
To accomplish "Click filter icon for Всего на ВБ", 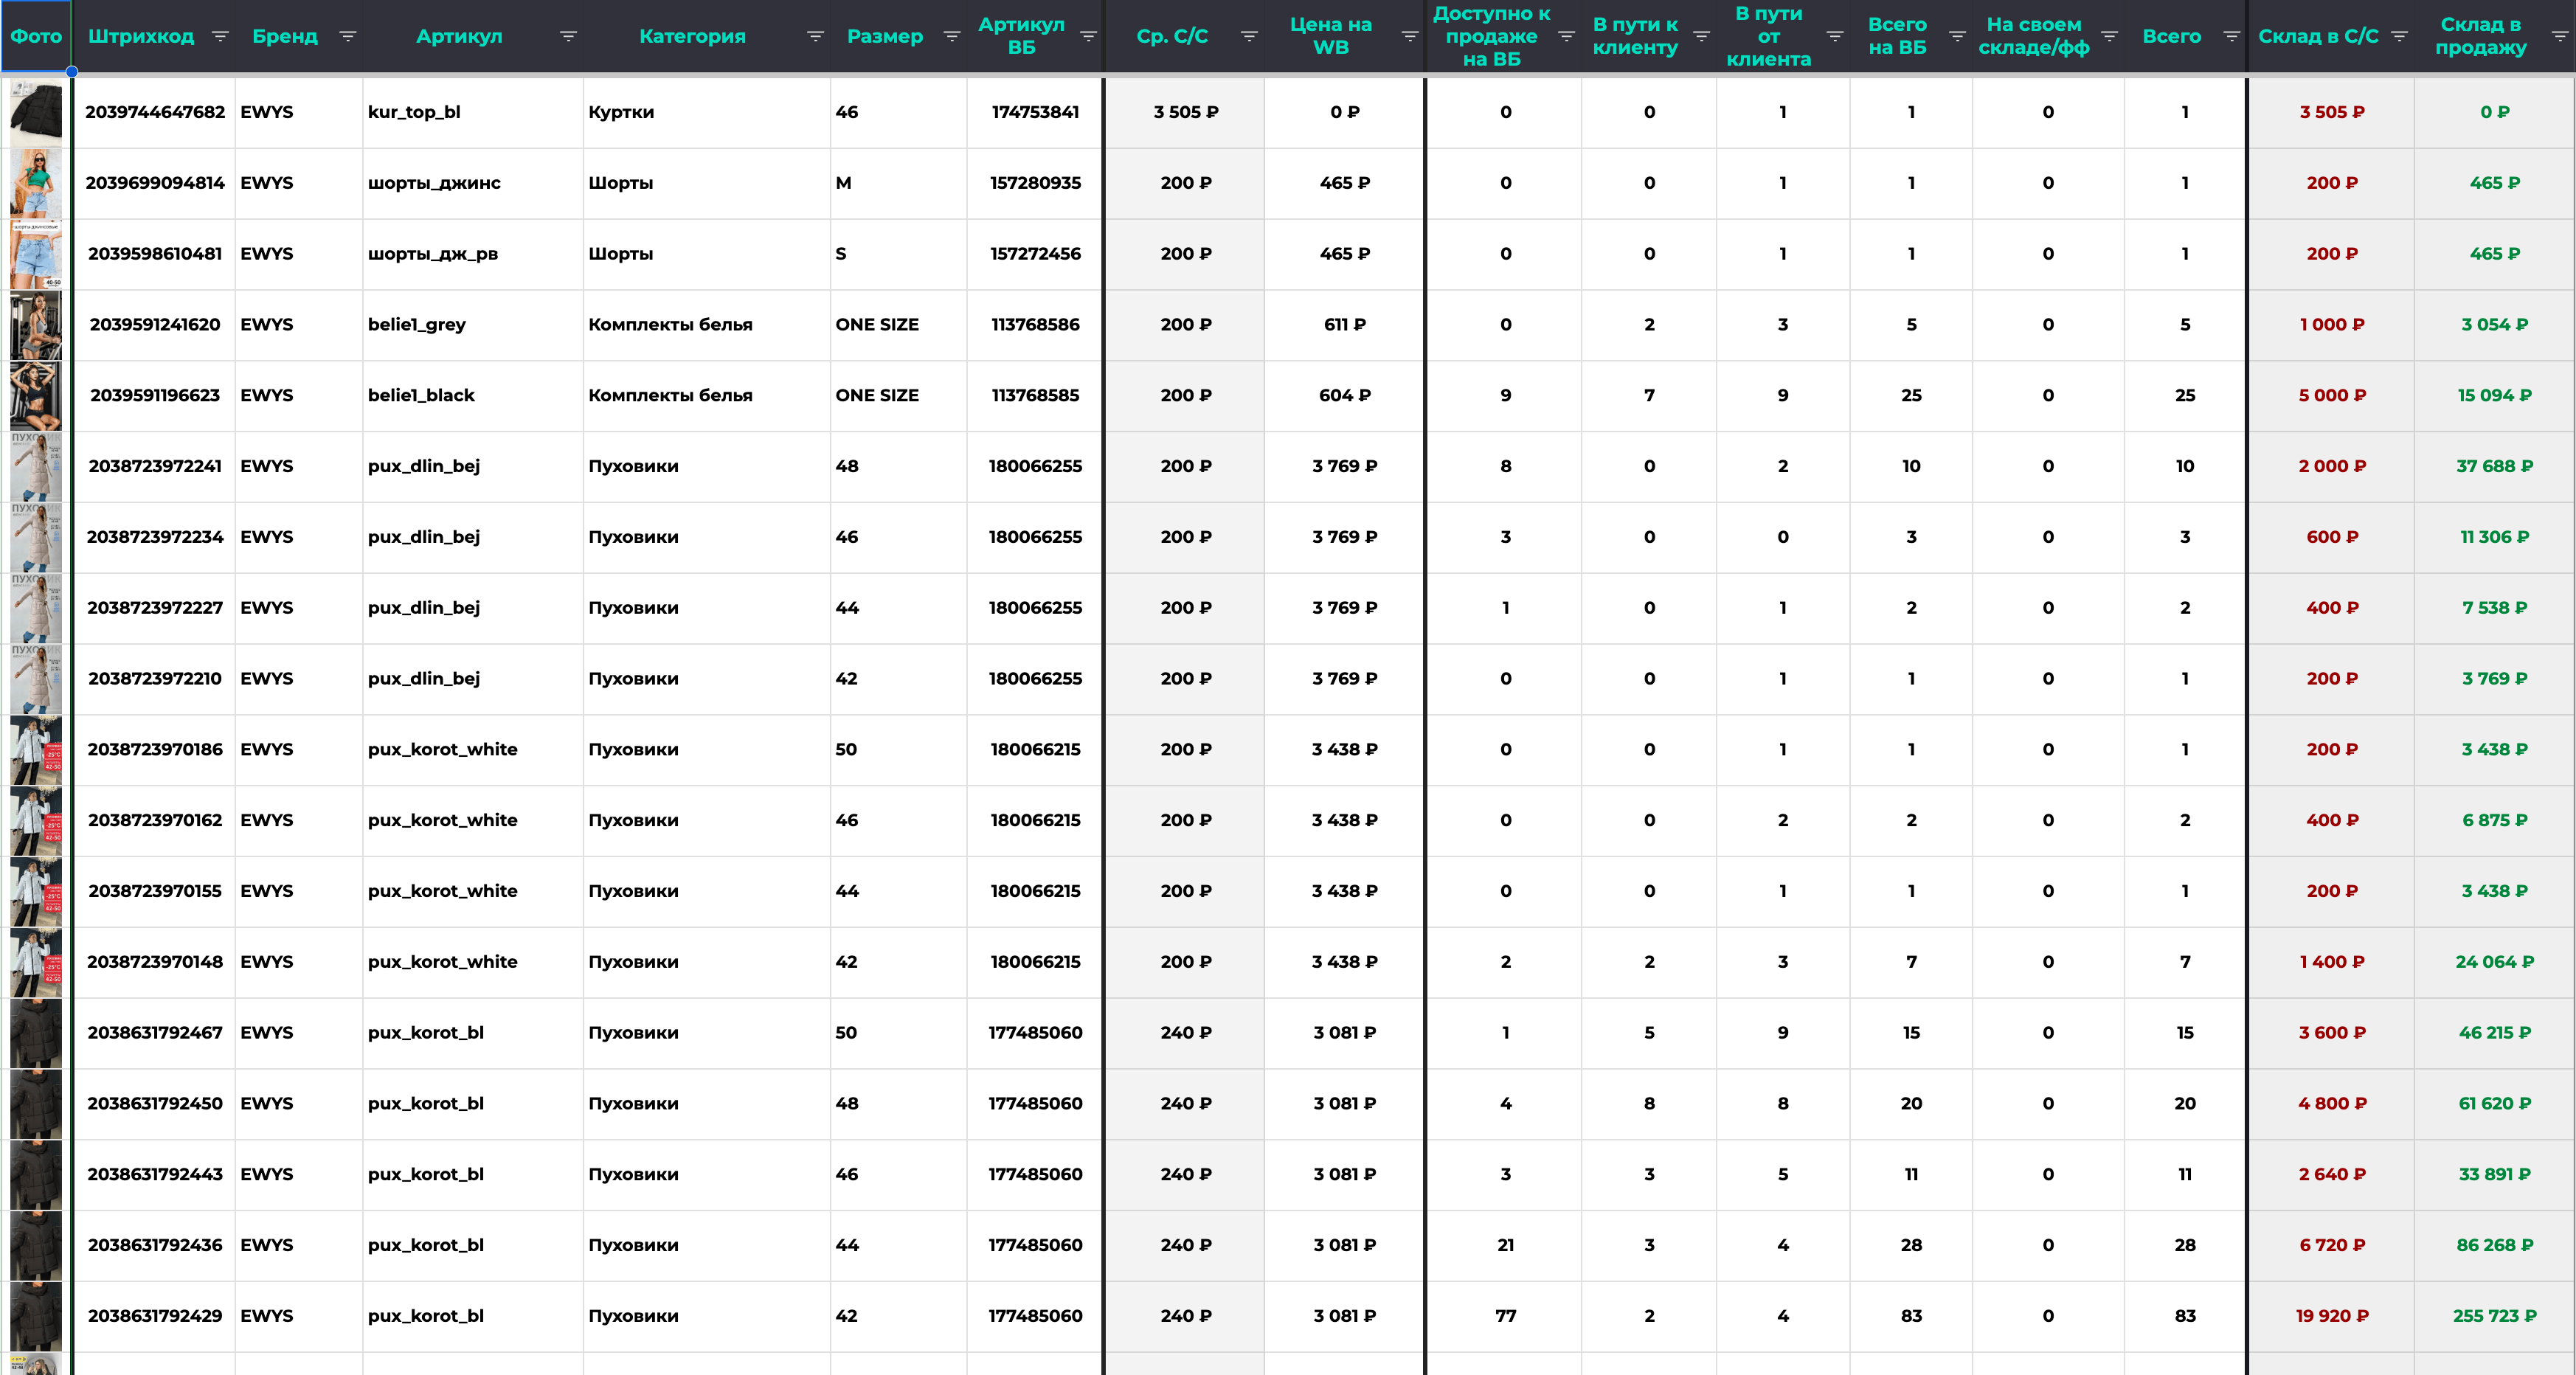I will (x=1957, y=37).
